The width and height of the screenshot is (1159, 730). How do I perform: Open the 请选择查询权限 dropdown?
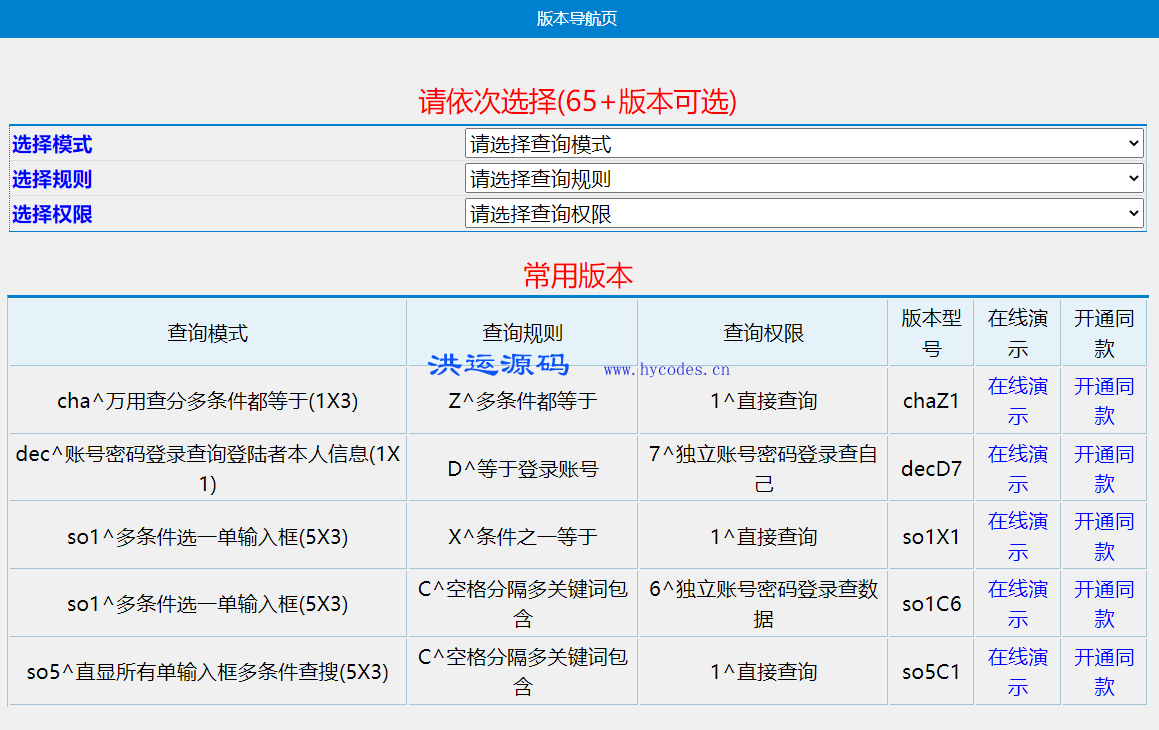click(804, 214)
